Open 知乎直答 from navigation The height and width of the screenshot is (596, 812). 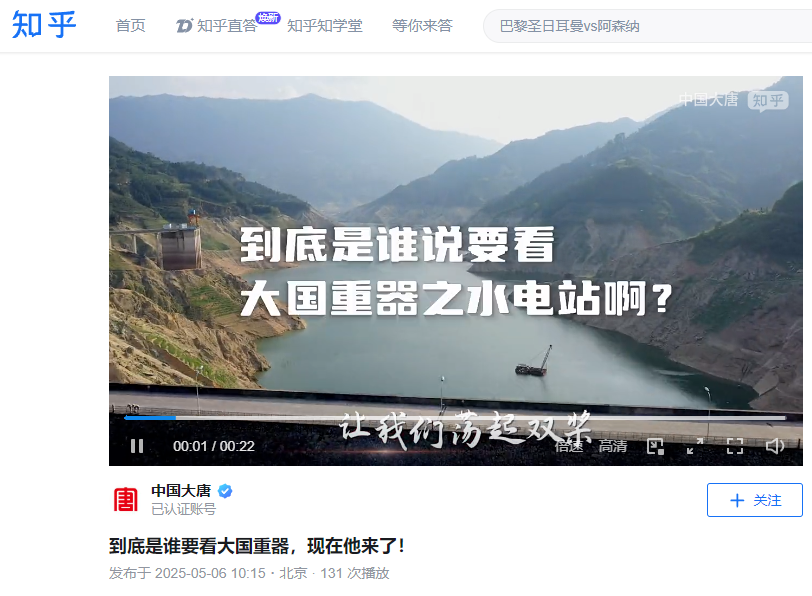217,25
